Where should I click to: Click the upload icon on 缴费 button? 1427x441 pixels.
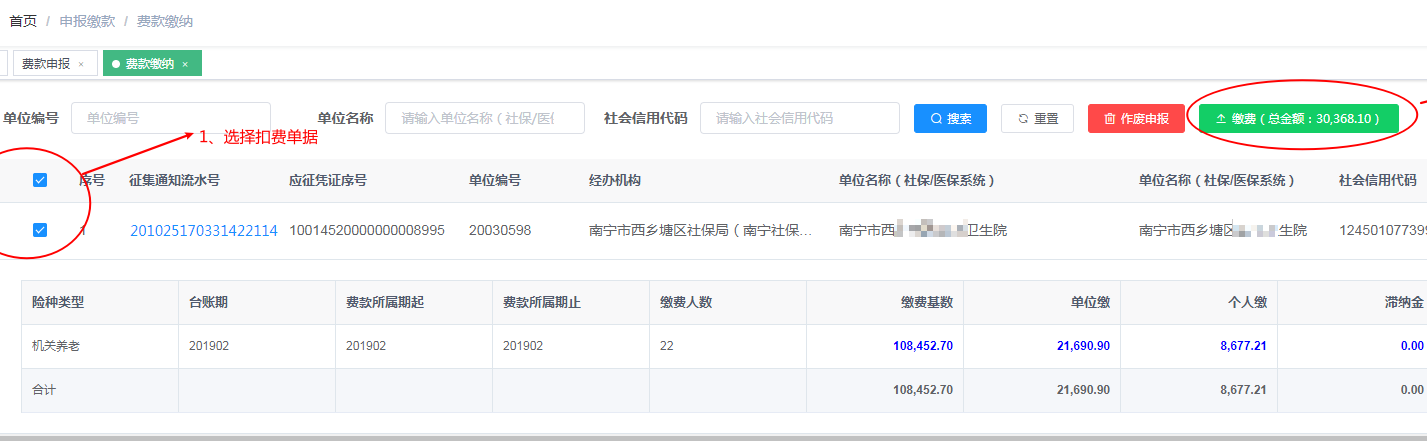click(x=1221, y=119)
